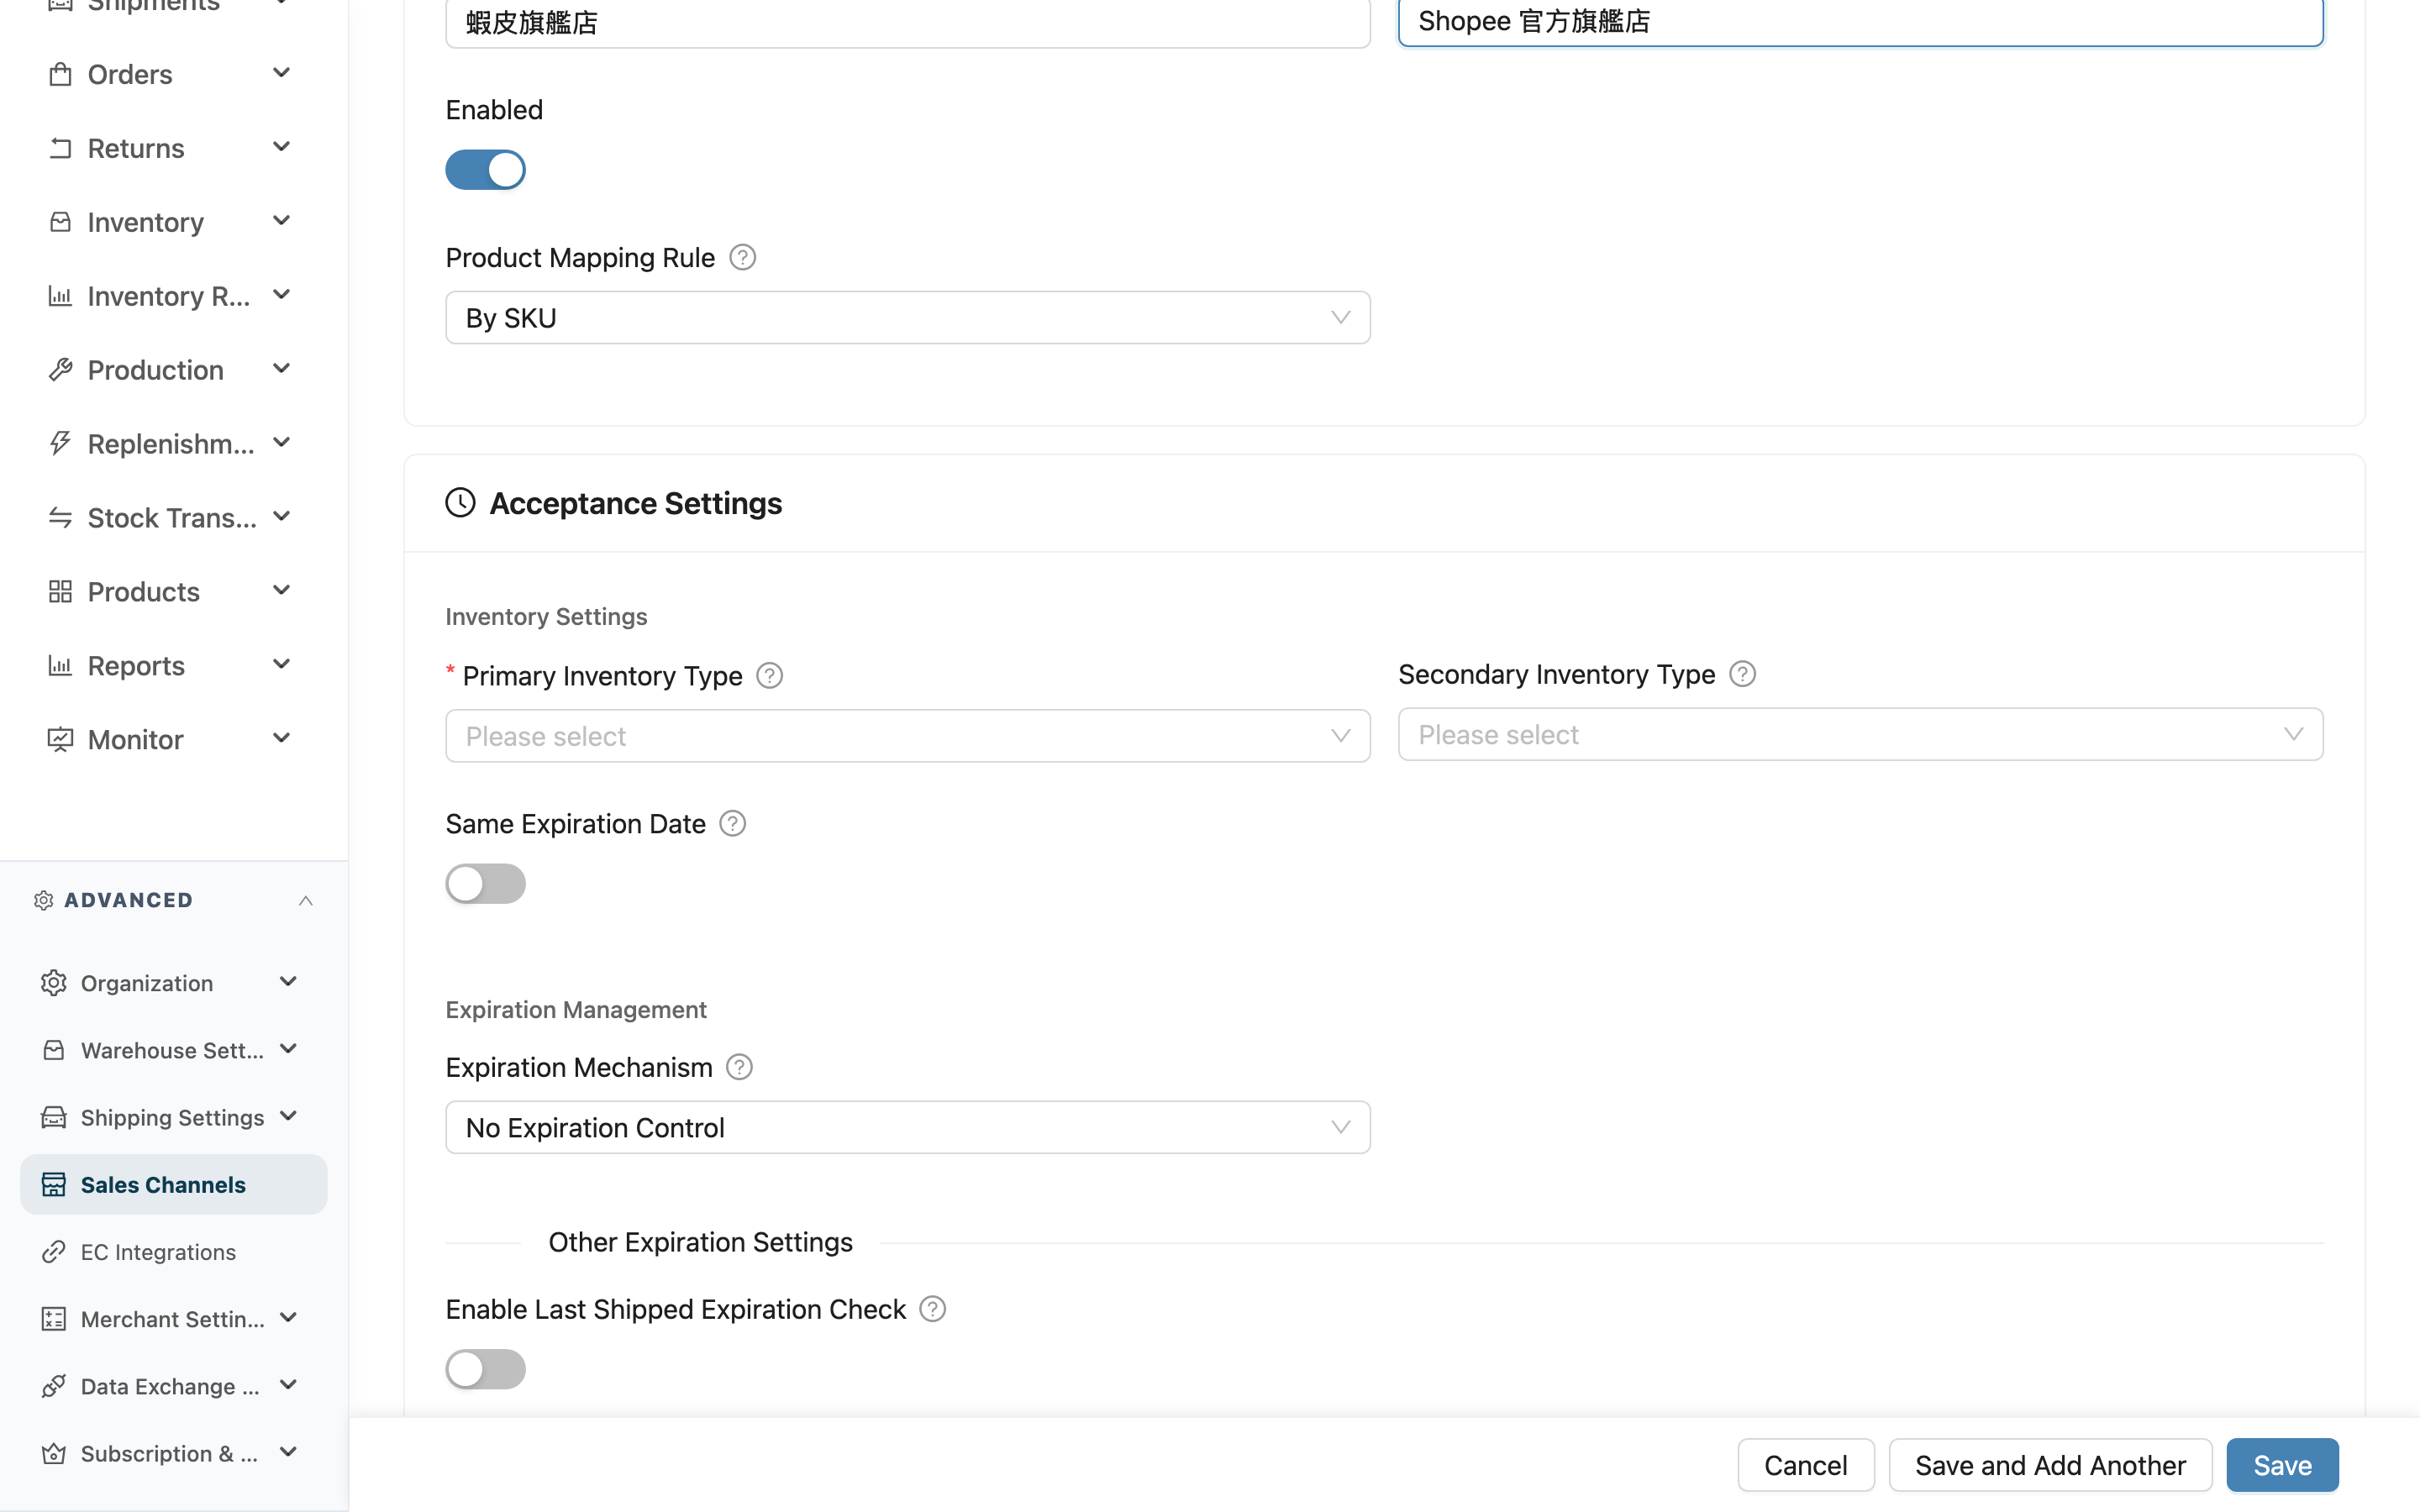Click the Orders bag icon in sidebar

pos(60,74)
